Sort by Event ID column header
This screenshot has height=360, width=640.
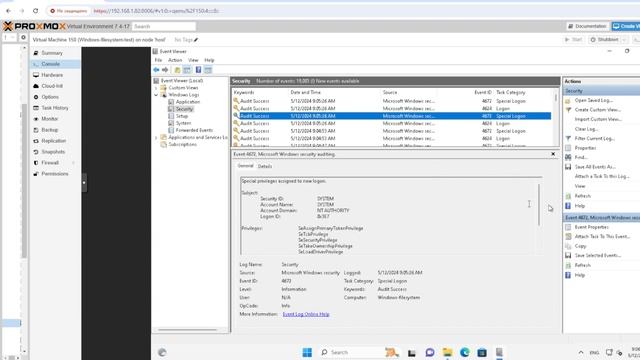point(483,93)
